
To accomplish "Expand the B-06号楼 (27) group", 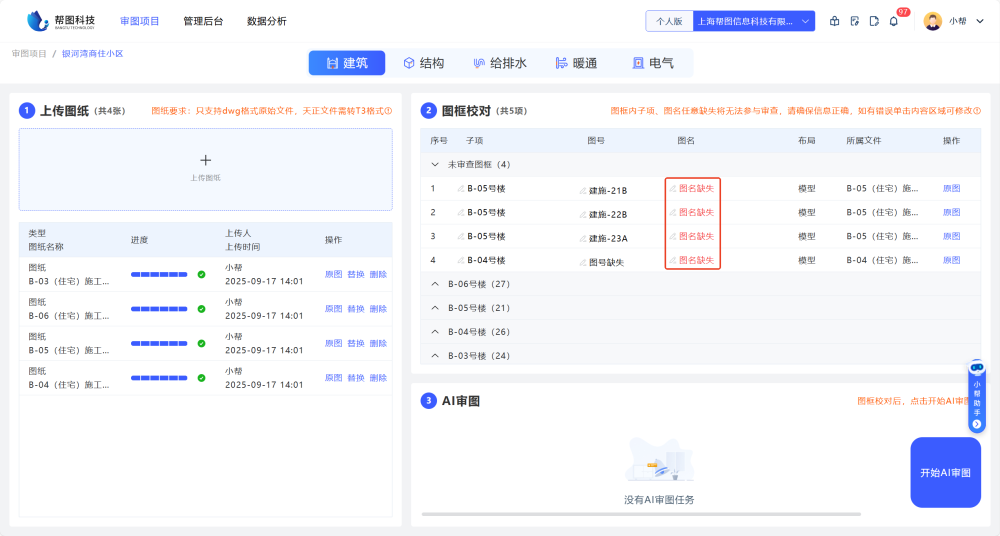I will pos(435,284).
